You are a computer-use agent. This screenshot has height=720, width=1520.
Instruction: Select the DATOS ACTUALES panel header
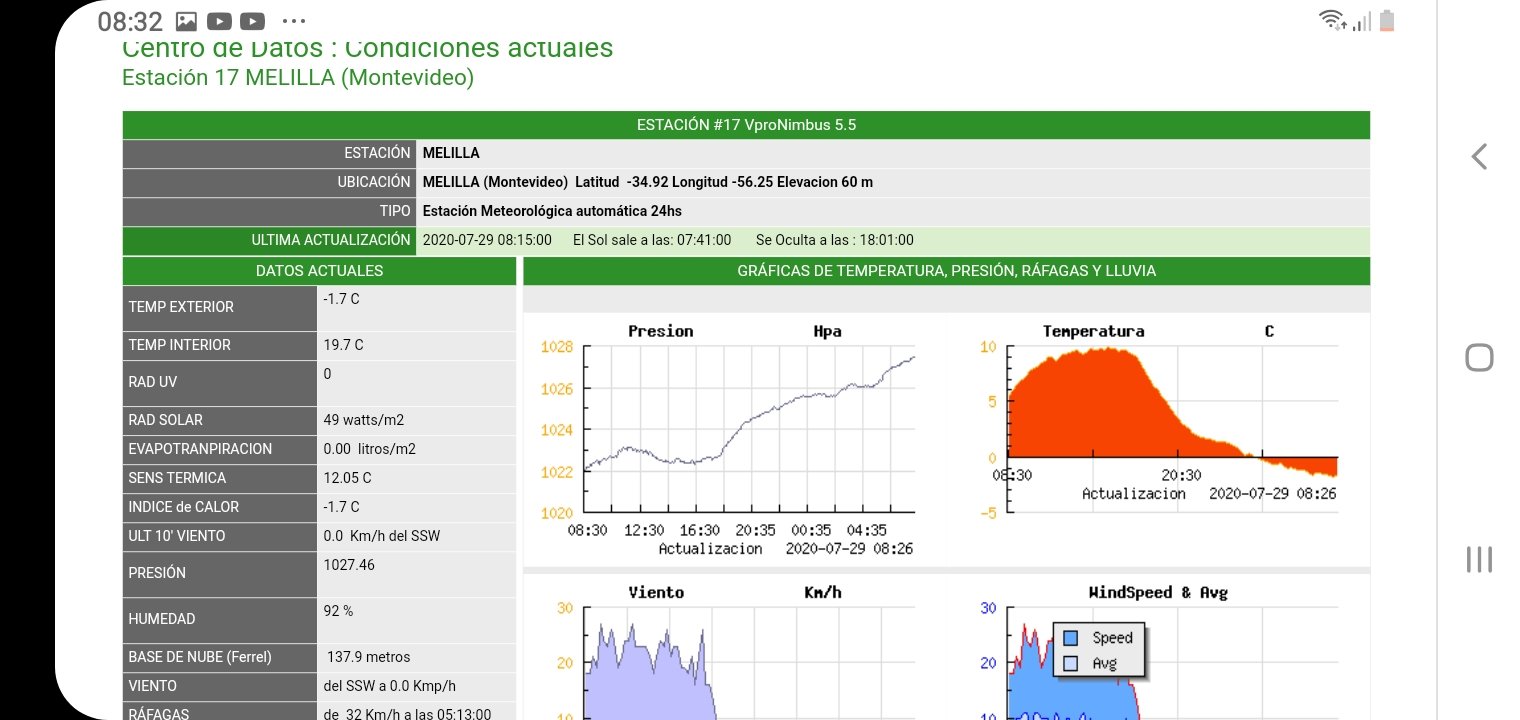pos(319,271)
